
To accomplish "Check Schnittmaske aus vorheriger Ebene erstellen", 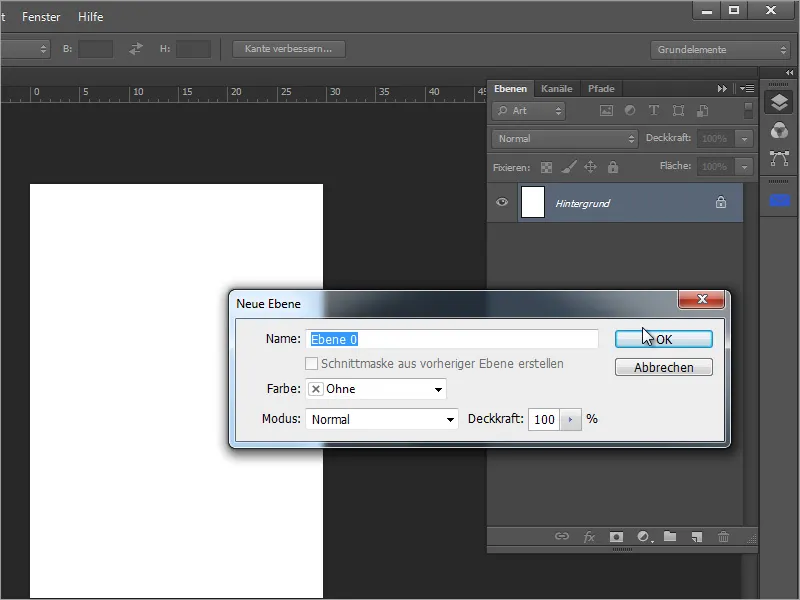I will coord(311,364).
